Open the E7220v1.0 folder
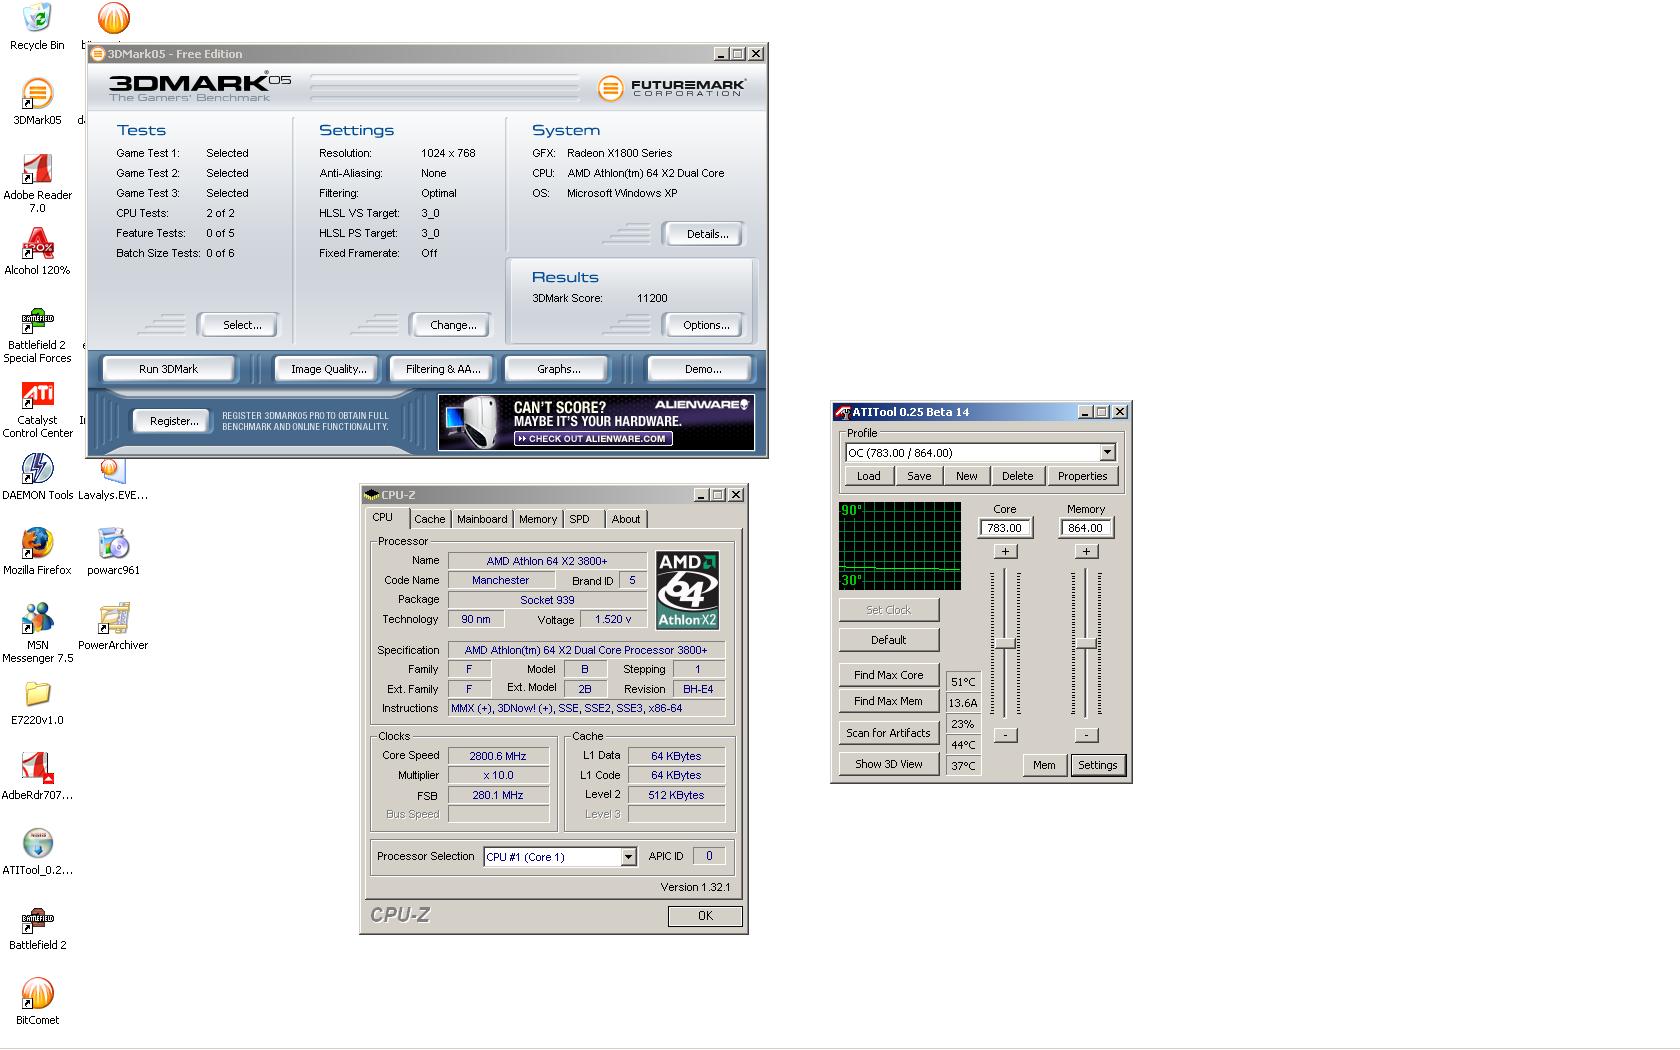The width and height of the screenshot is (1680, 1050). coord(37,701)
